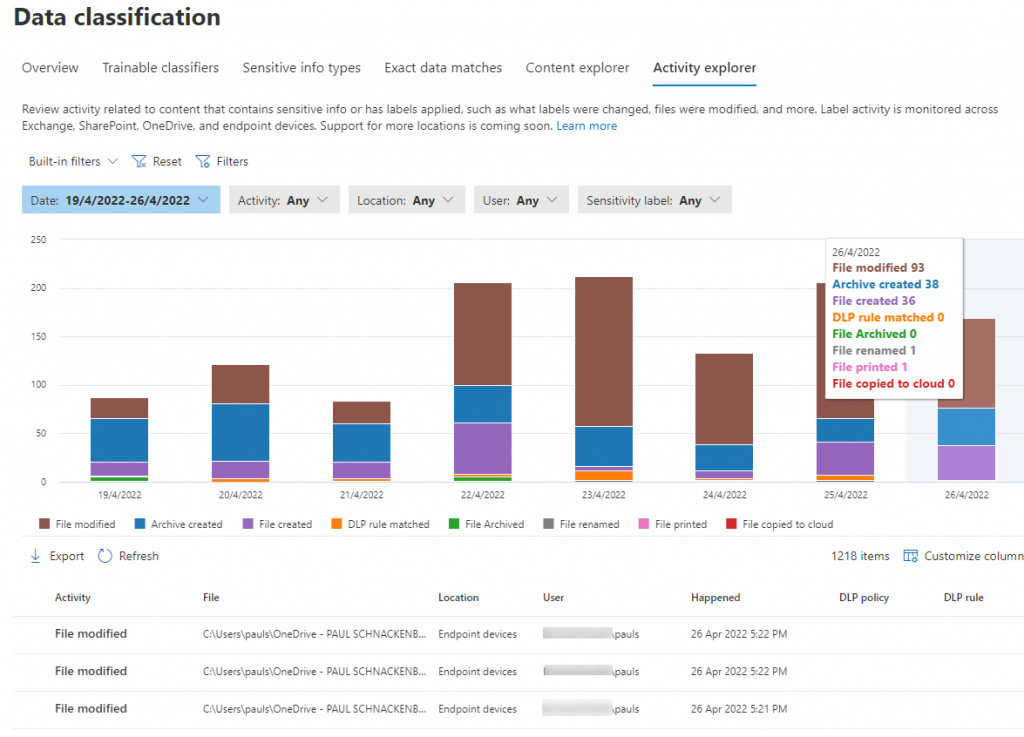Viewport: 1024px width, 737px height.
Task: Open the Content explorer tab
Action: pos(577,67)
